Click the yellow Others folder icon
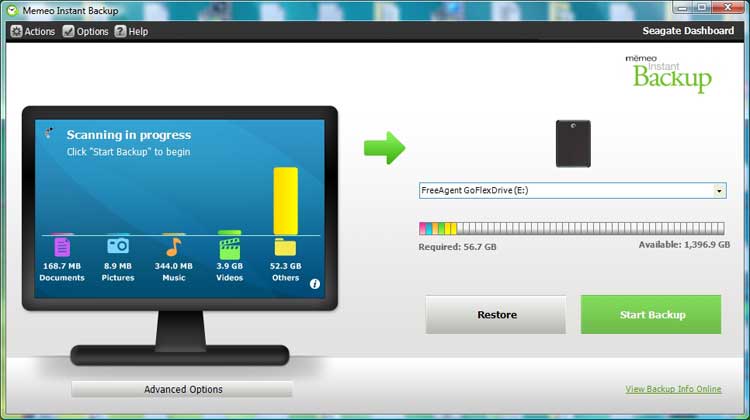The width and height of the screenshot is (750, 420). pyautogui.click(x=285, y=247)
